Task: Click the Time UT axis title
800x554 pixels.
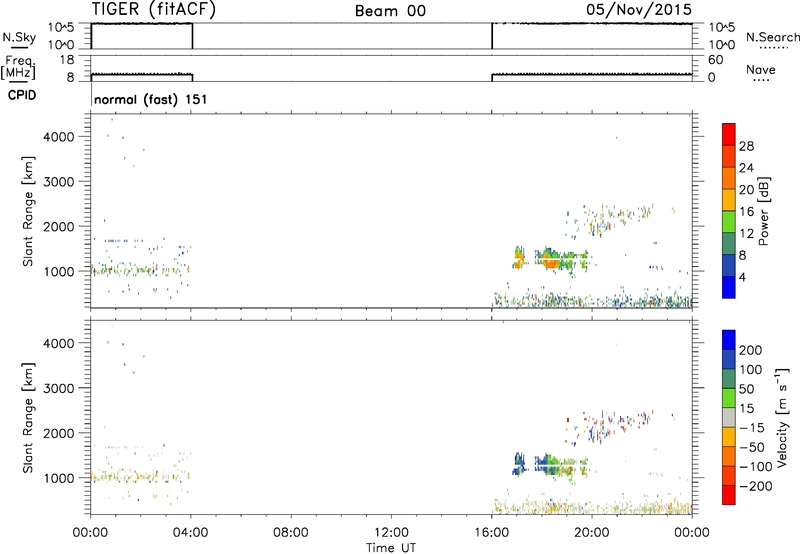Action: 391,548
